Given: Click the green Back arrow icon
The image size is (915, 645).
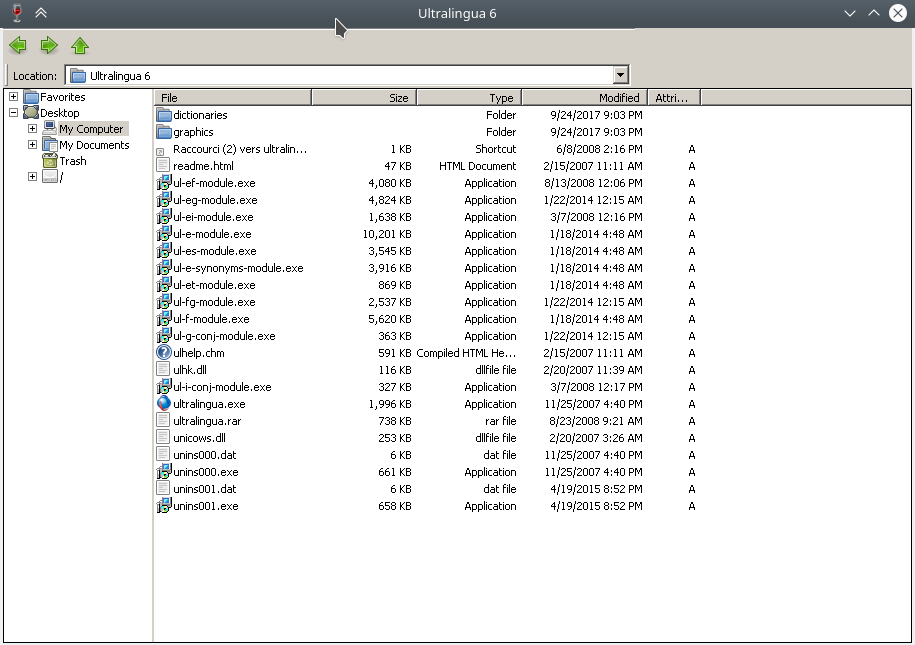Looking at the screenshot, I should (17, 45).
